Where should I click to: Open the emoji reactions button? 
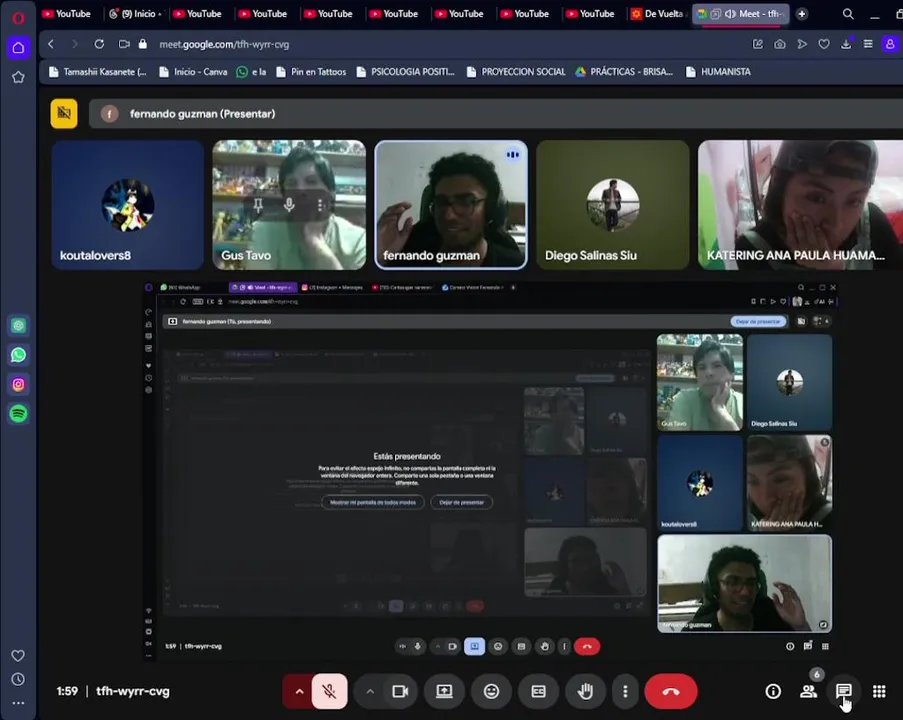tap(491, 691)
